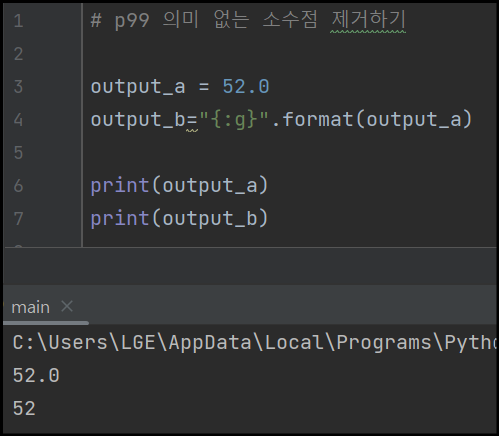Click the number literal 52.0 in code

coord(246,87)
